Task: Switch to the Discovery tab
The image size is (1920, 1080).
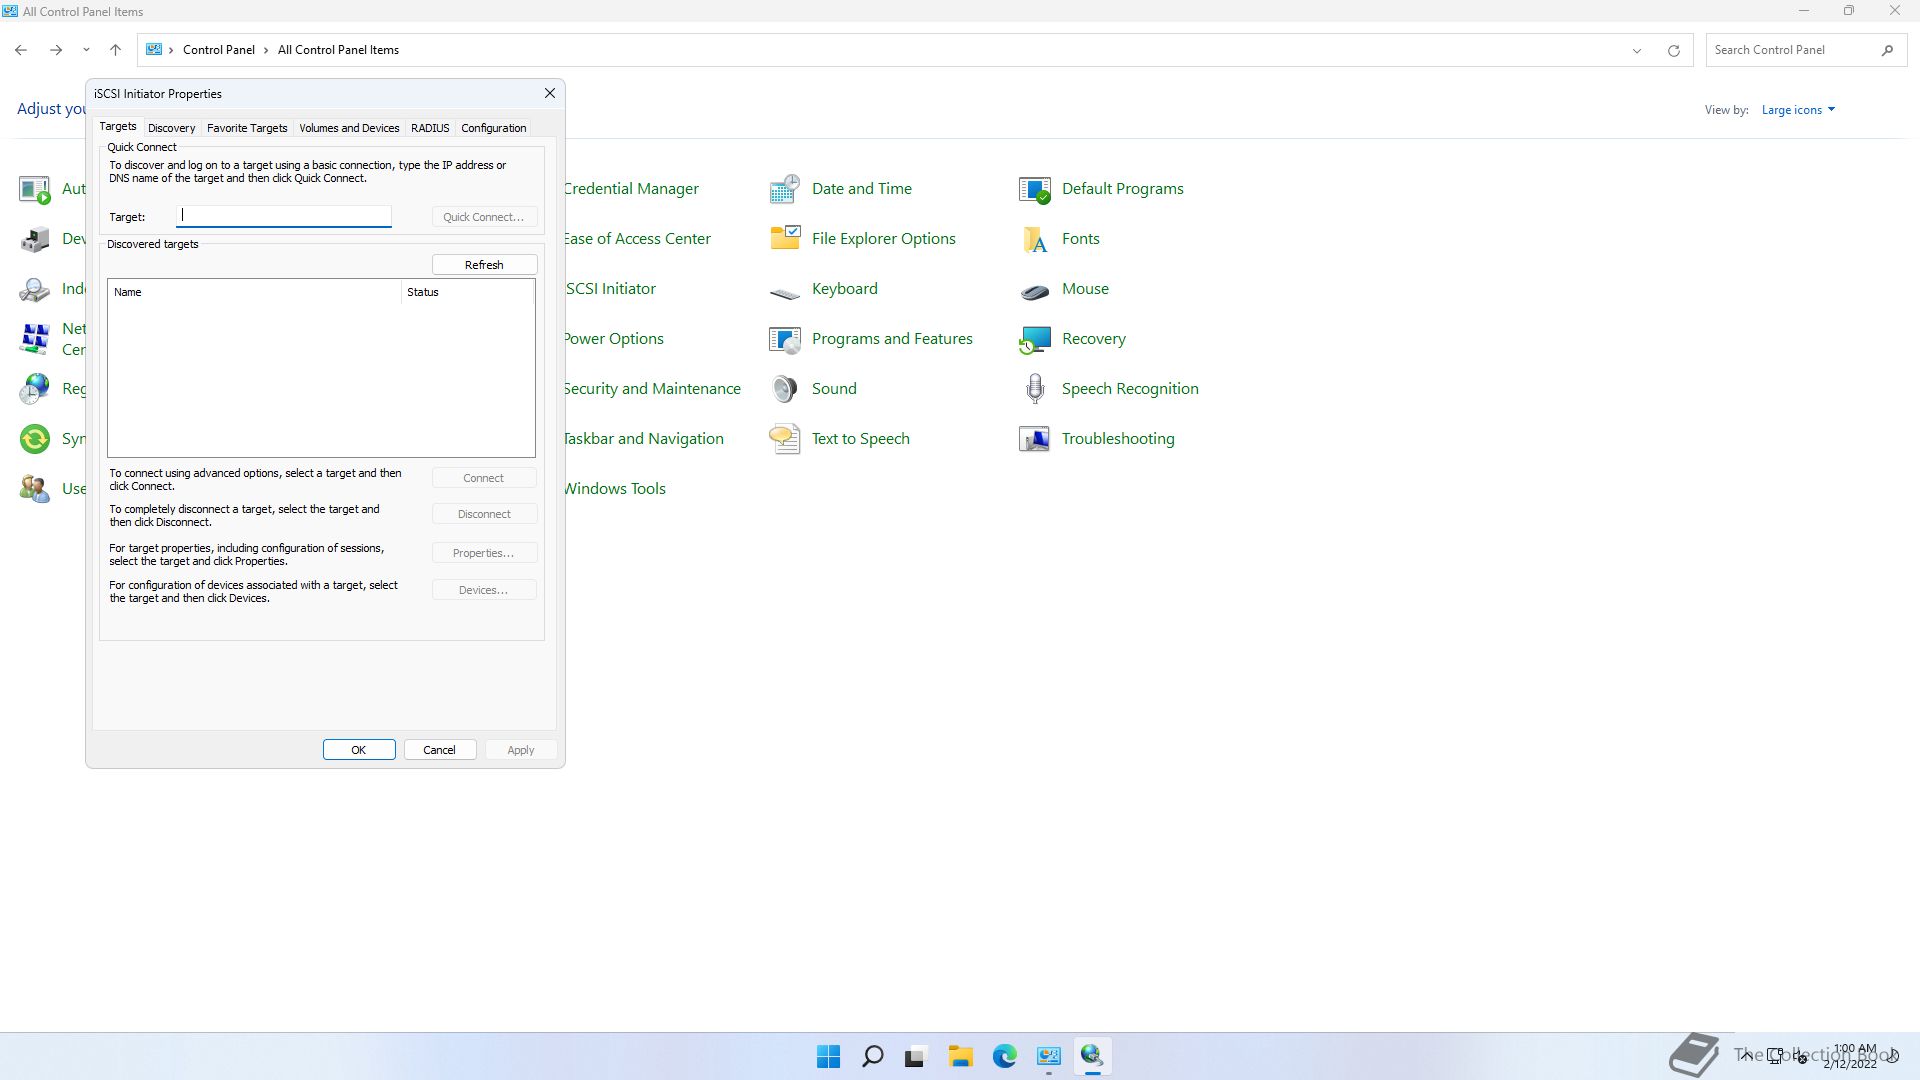Action: [171, 128]
